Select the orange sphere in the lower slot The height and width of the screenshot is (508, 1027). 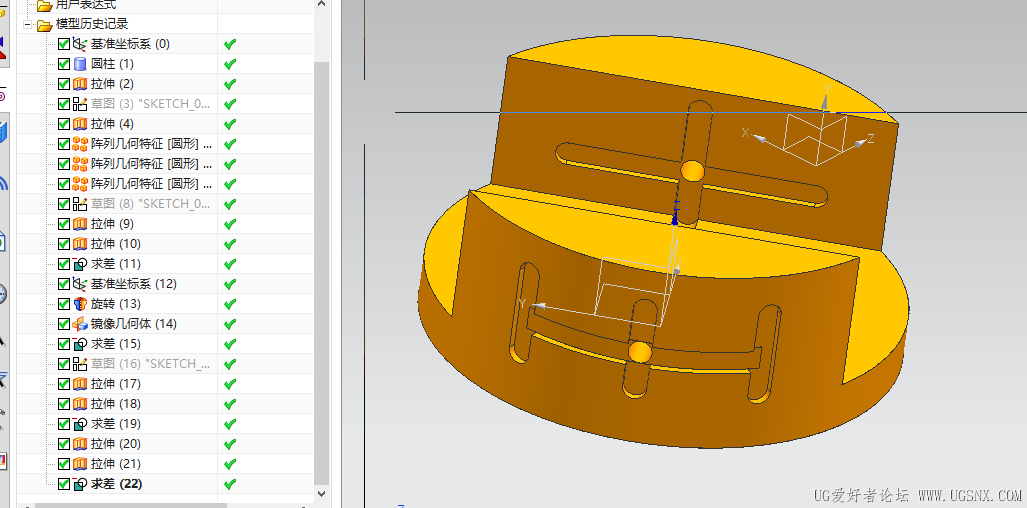[x=640, y=352]
